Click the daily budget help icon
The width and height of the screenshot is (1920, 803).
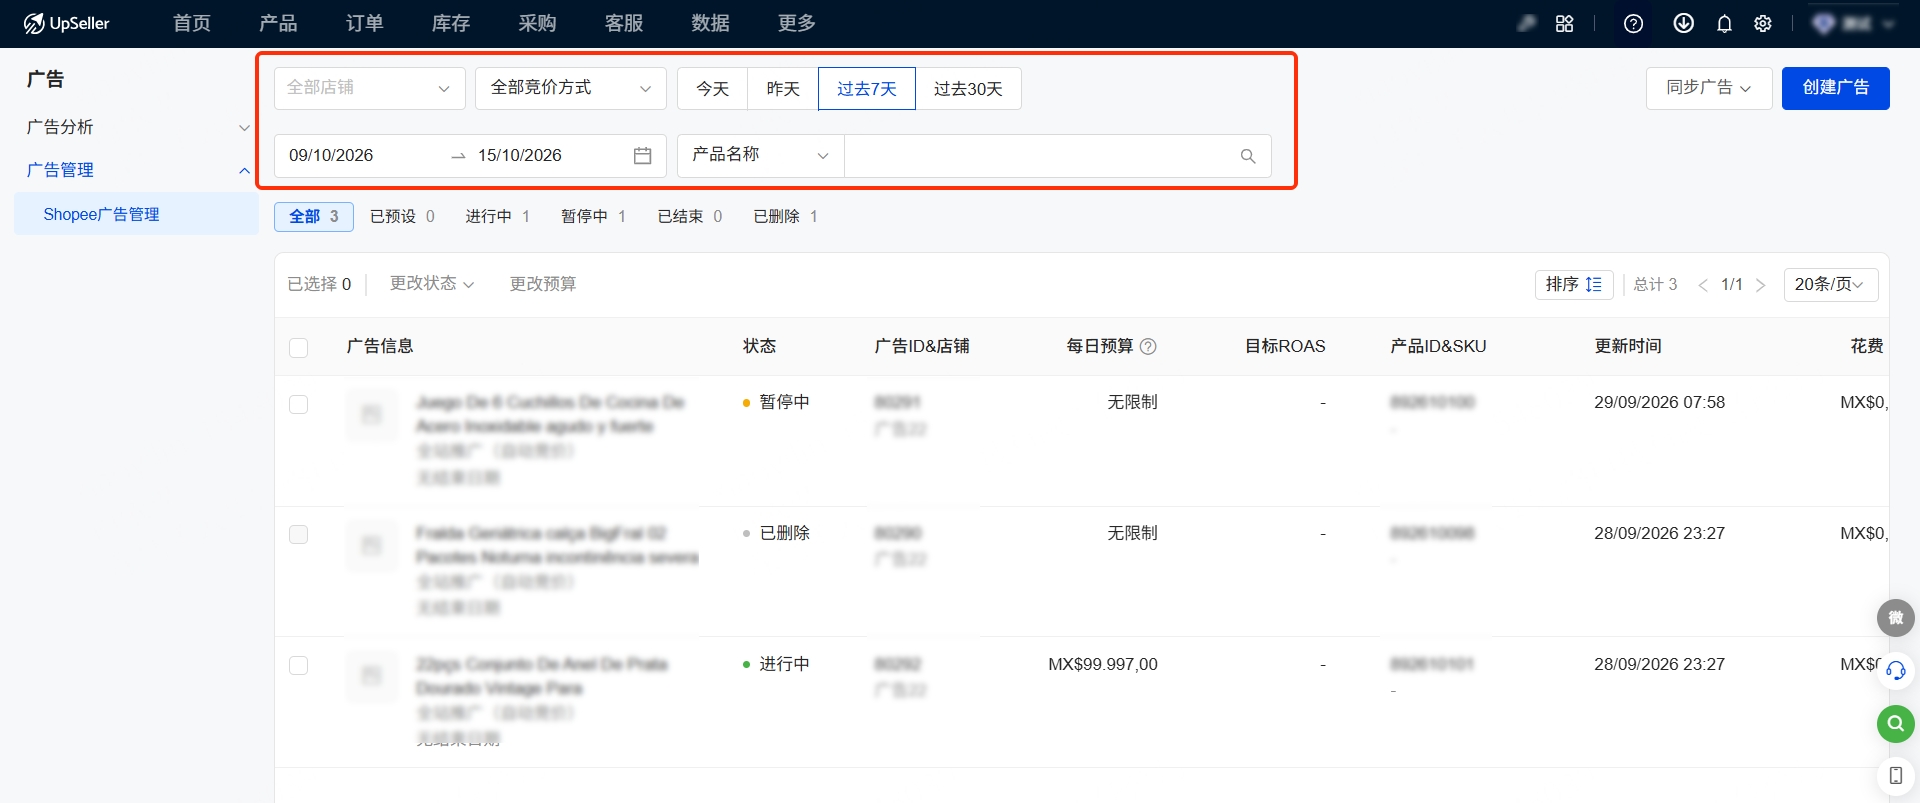coord(1148,346)
